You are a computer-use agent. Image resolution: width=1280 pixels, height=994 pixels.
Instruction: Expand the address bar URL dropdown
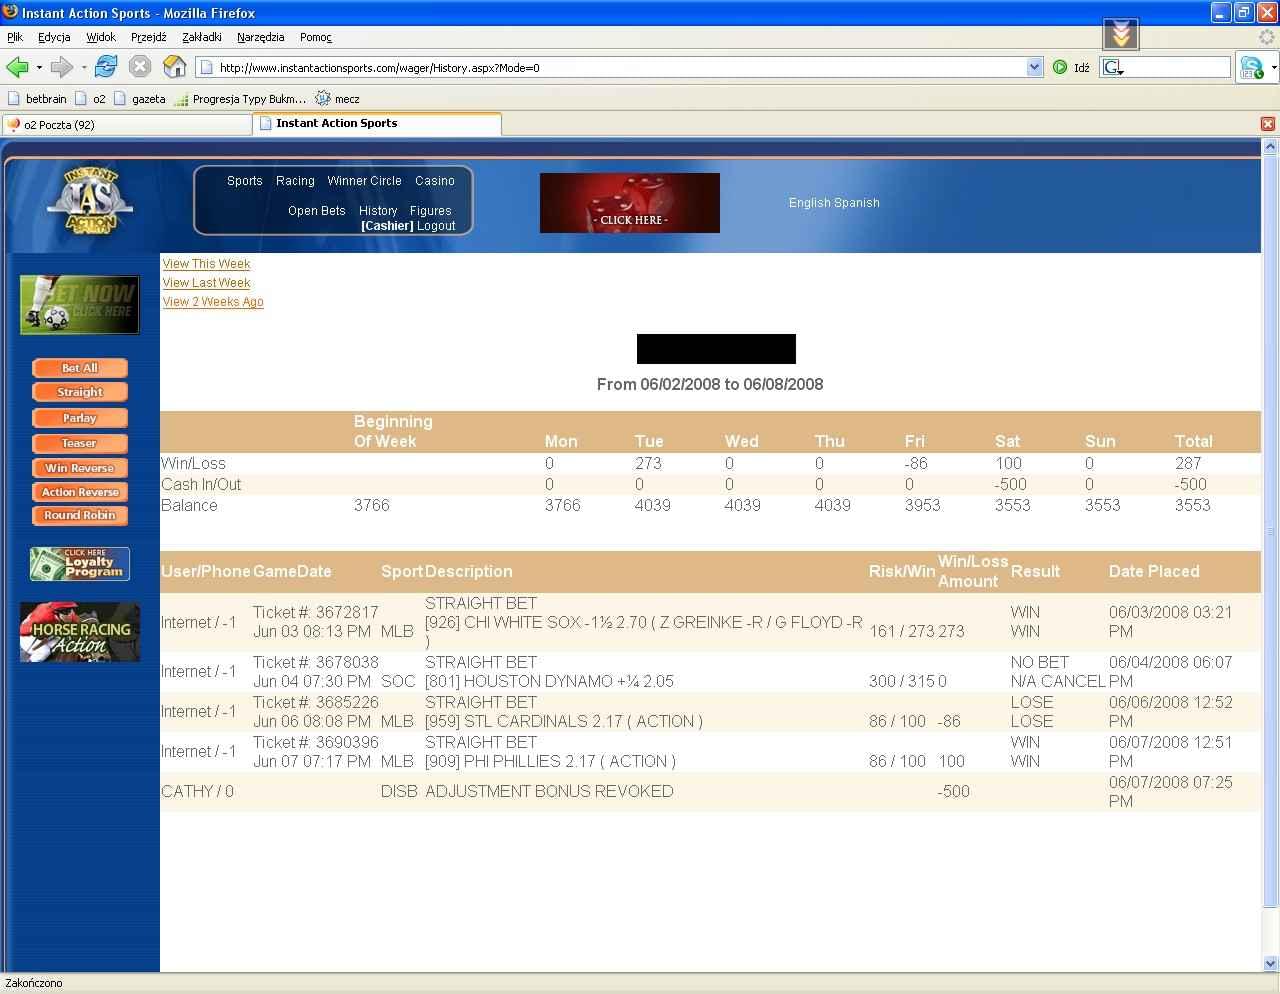click(x=1034, y=67)
